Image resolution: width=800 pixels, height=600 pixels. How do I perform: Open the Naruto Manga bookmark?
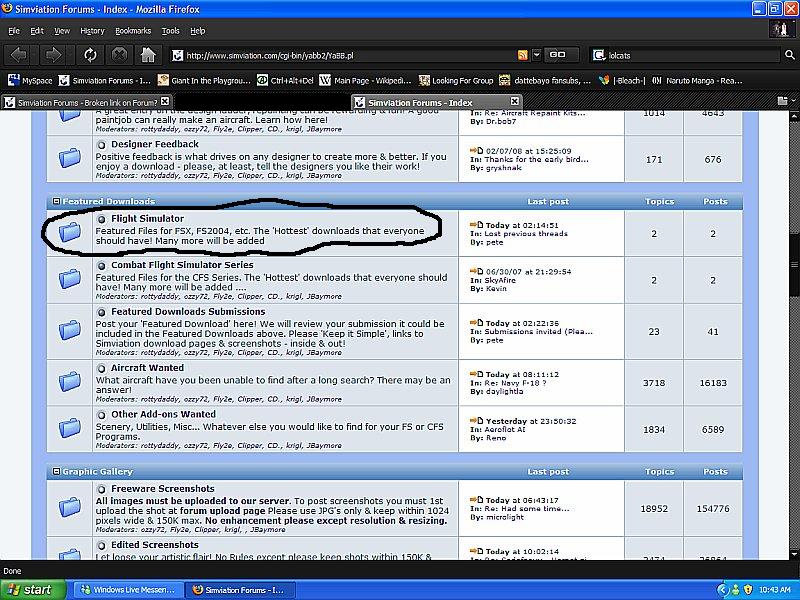(x=697, y=81)
